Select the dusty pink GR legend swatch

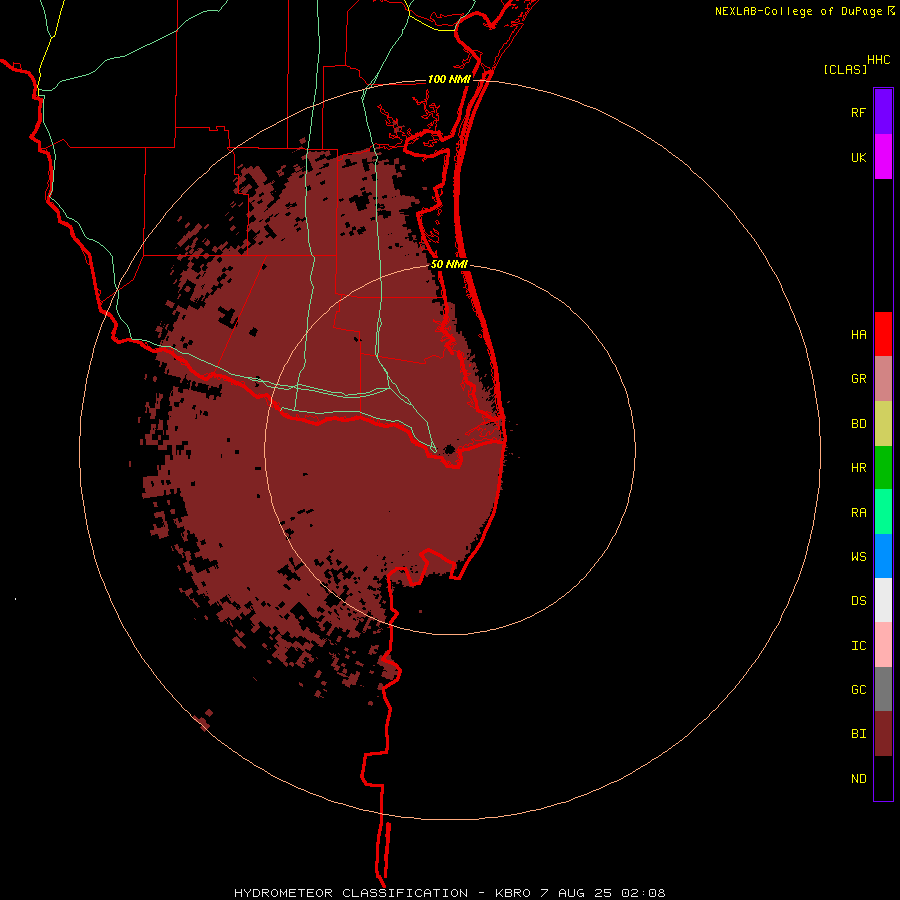coord(883,379)
